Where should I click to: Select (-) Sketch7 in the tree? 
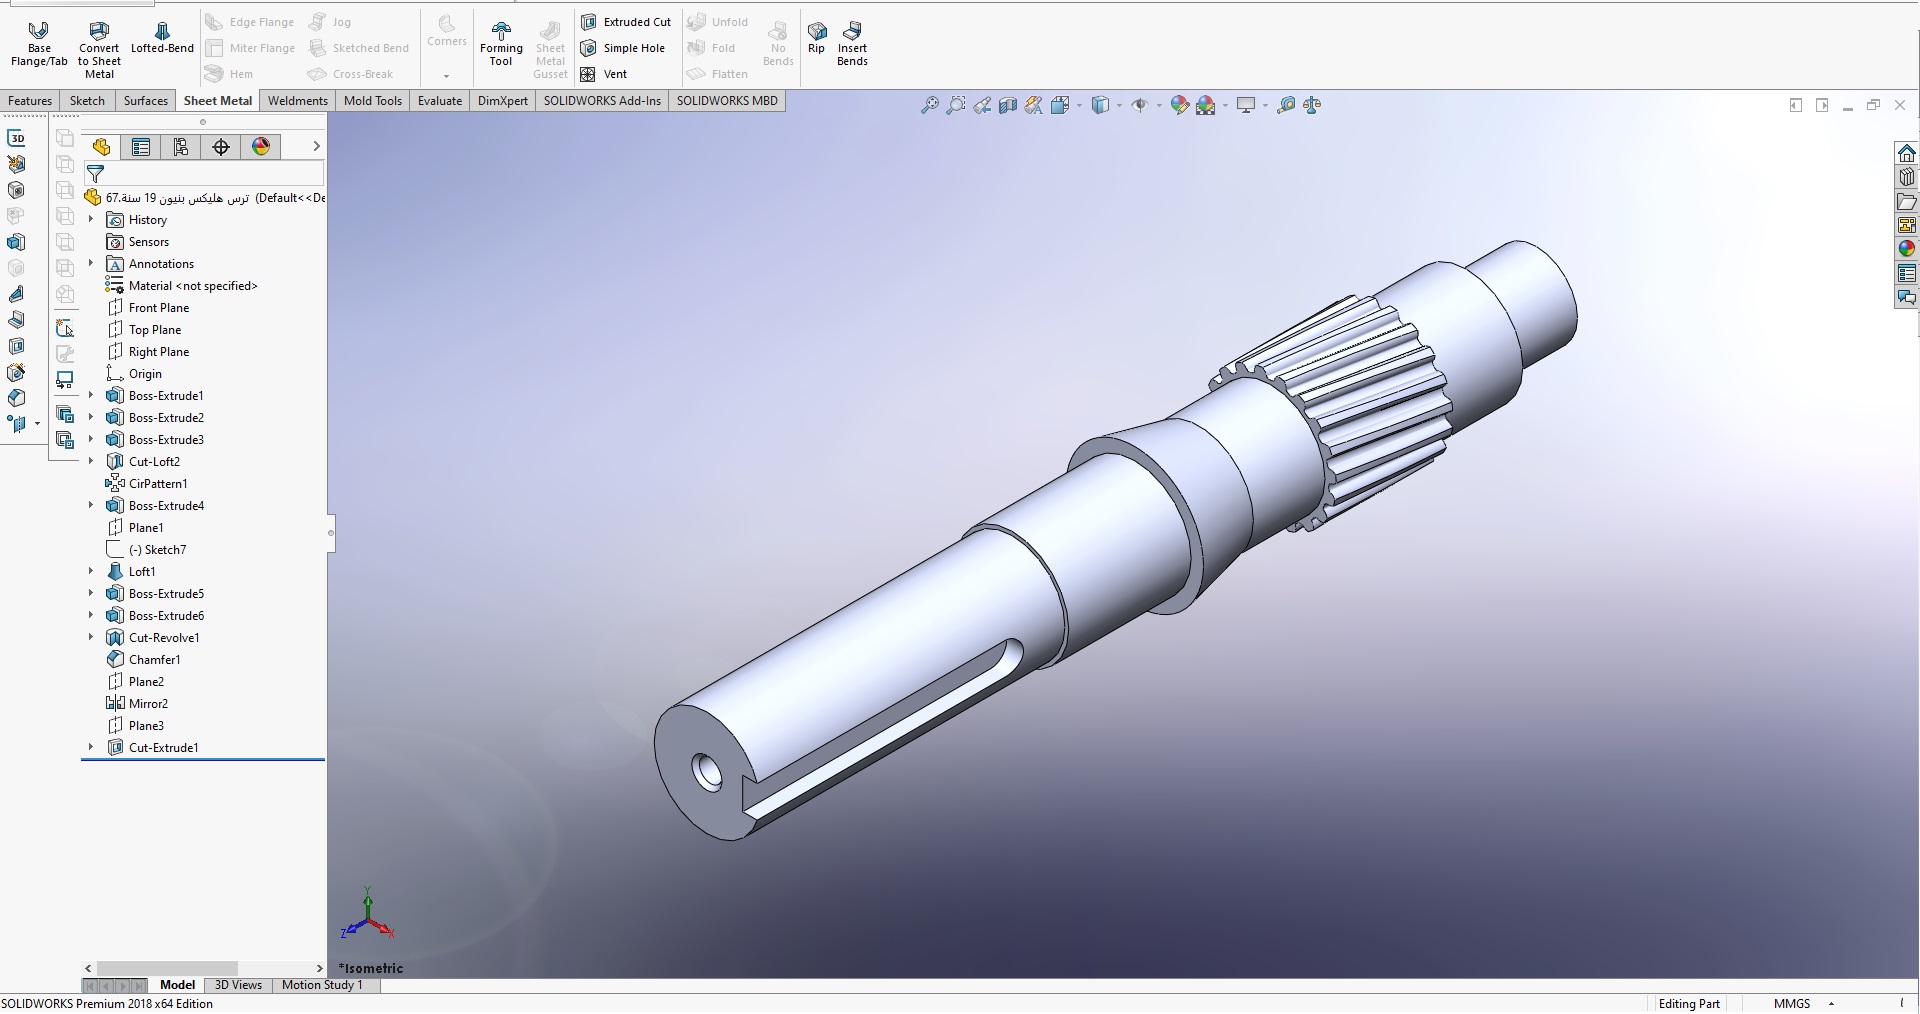[157, 549]
